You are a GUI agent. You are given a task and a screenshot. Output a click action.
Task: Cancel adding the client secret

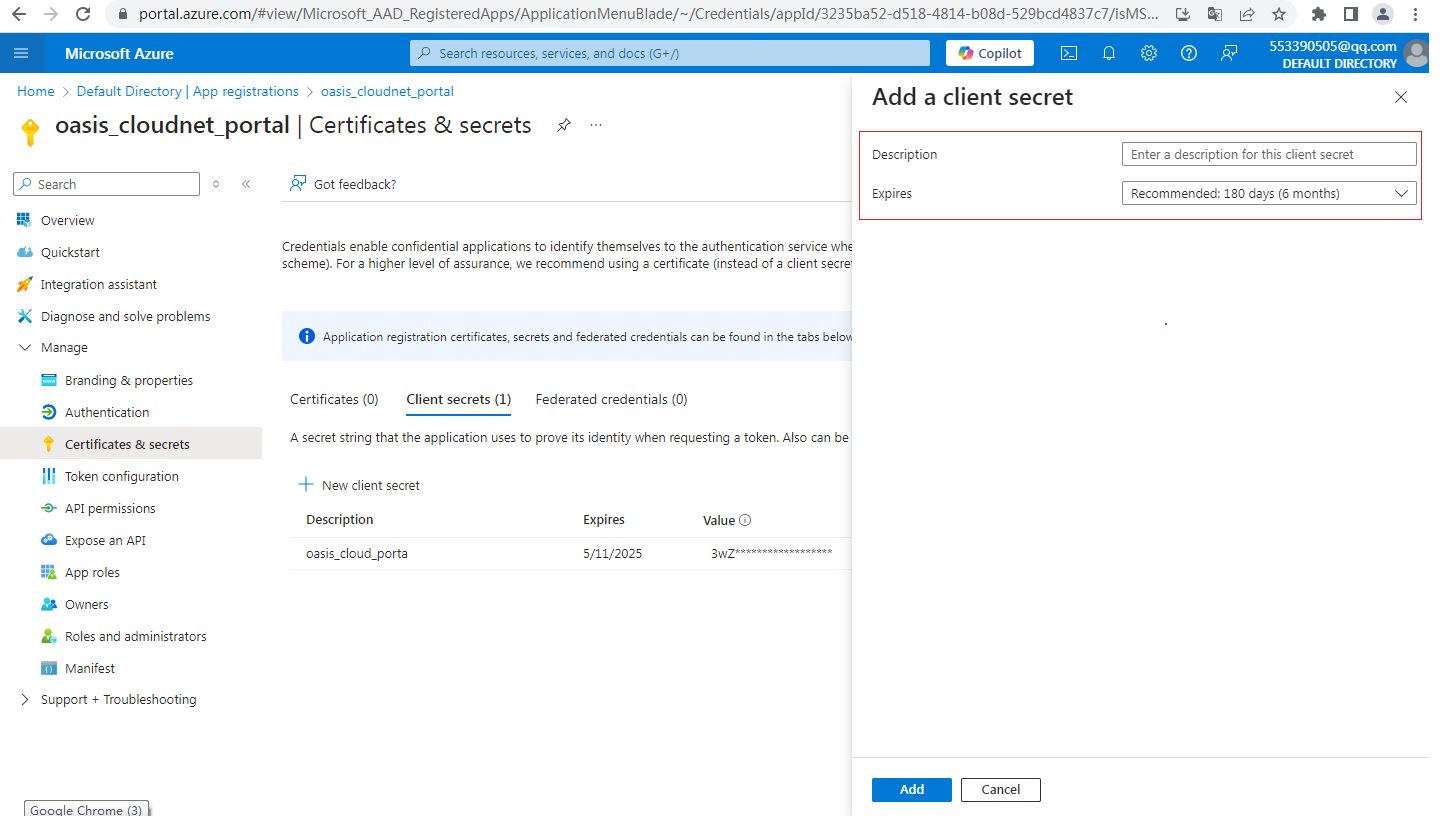(1001, 790)
